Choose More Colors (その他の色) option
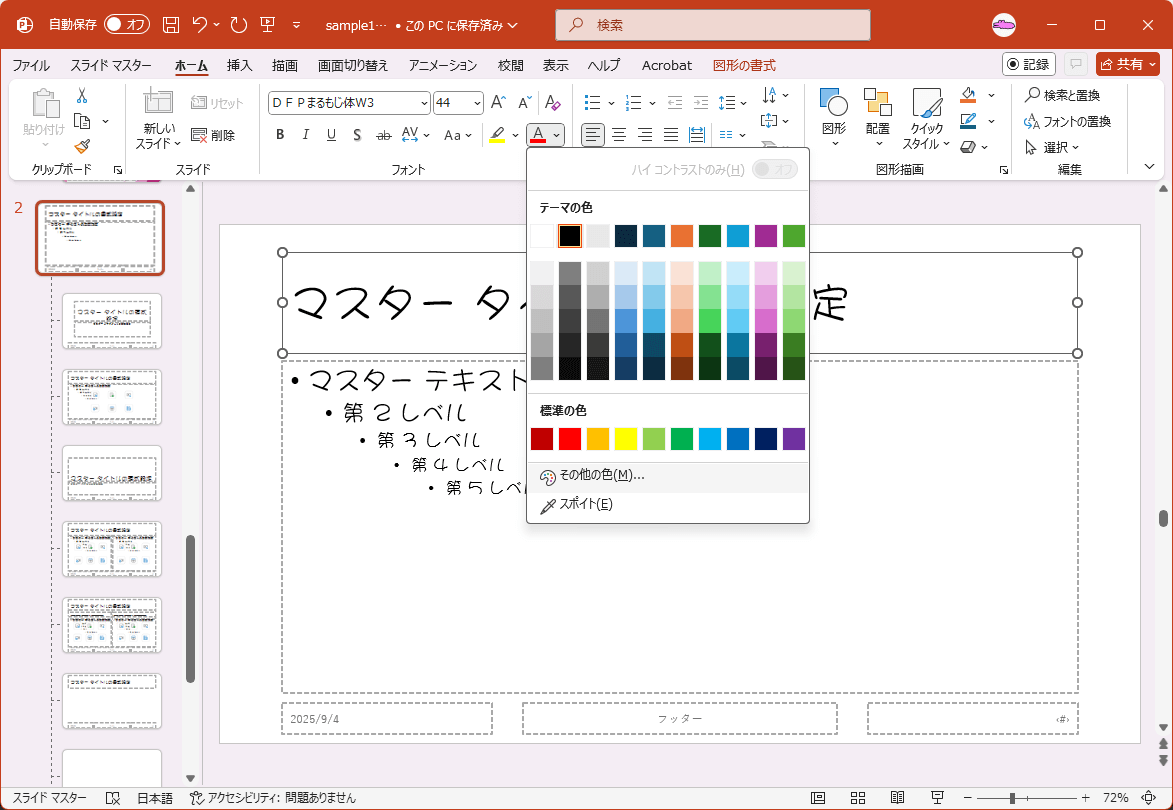The height and width of the screenshot is (810, 1173). 602,476
